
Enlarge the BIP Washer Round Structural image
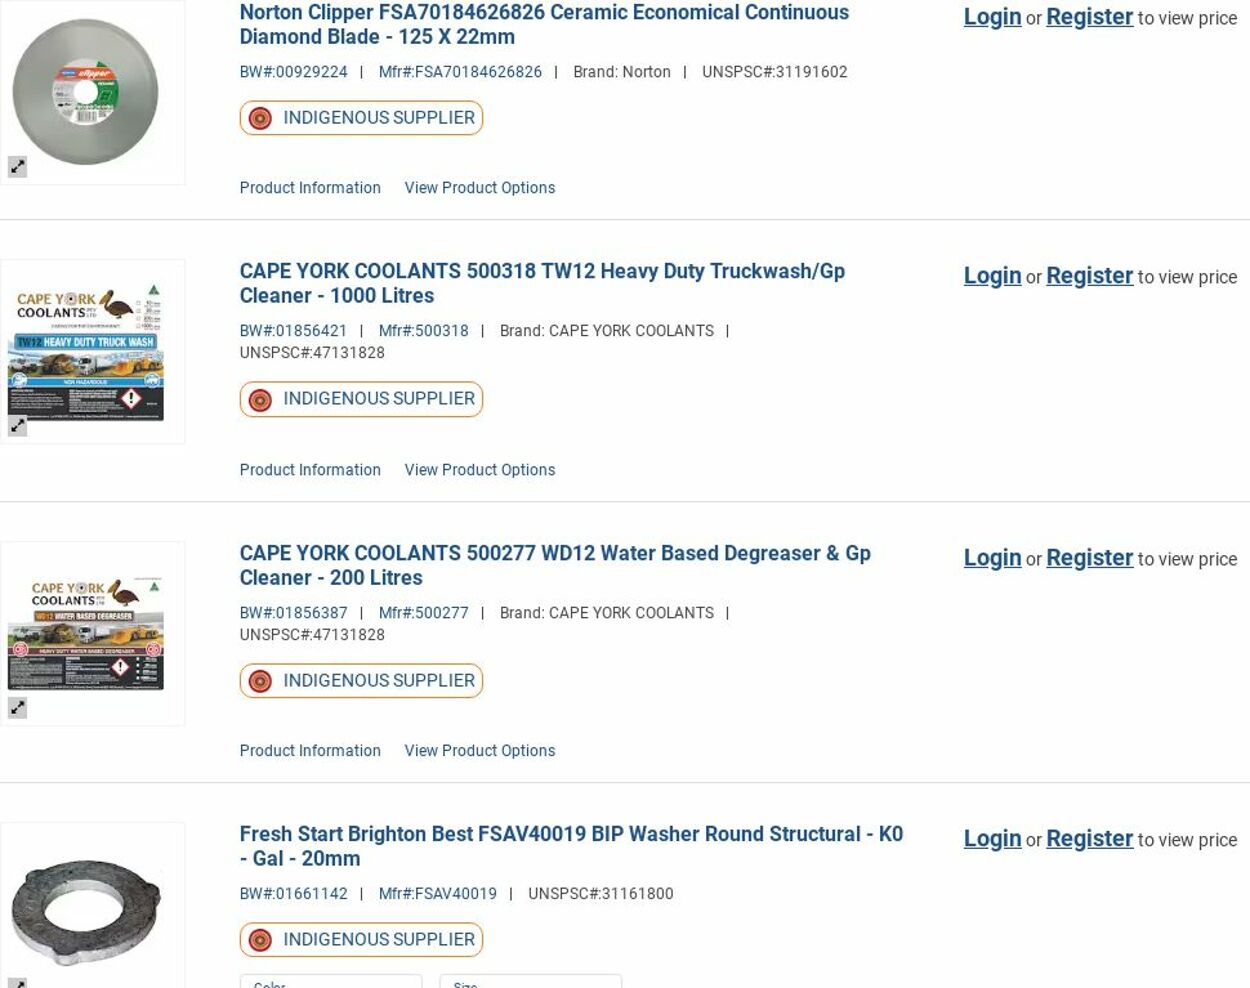18,983
